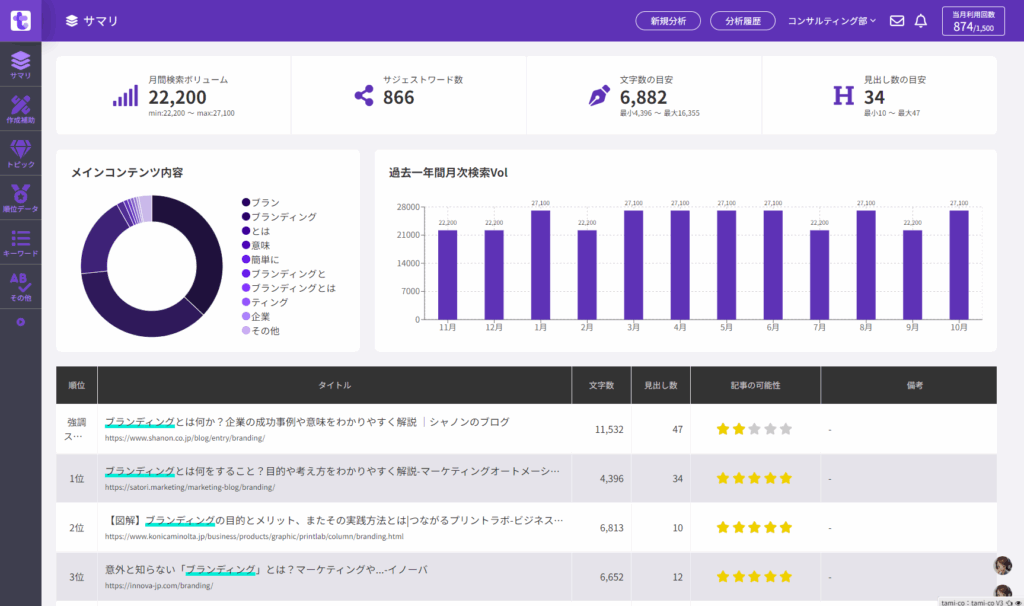Image resolution: width=1024 pixels, height=606 pixels.
Task: Click the 1月 bar in the chart
Action: 540,264
